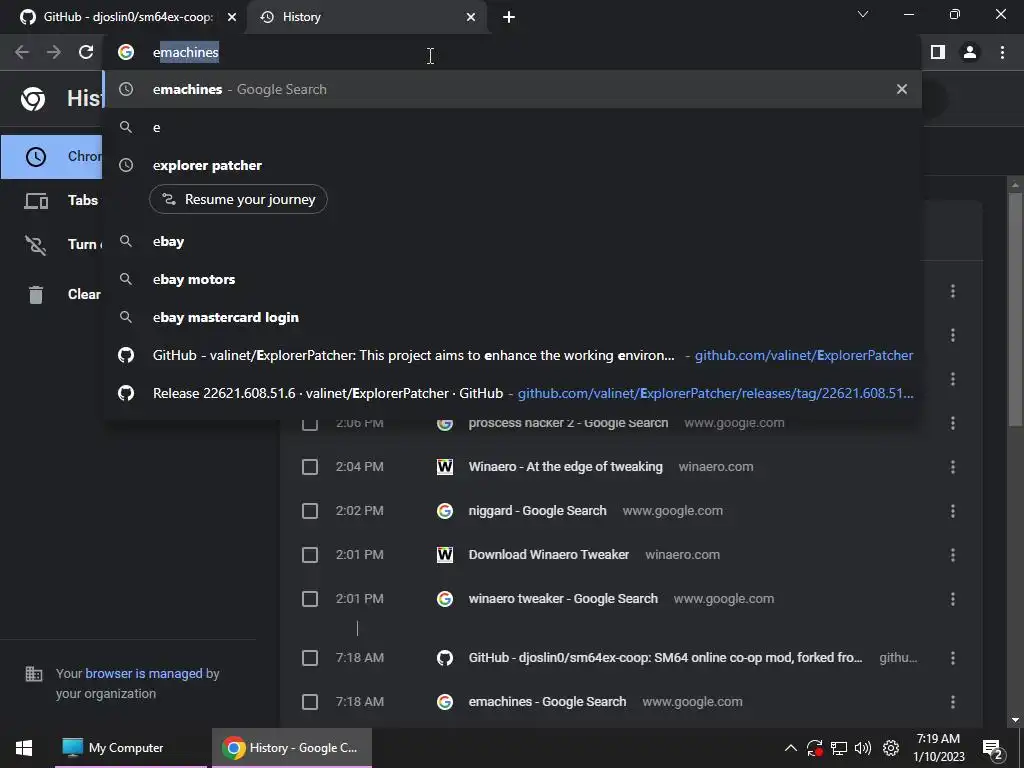Viewport: 1024px width, 768px height.
Task: Check the Winaero edge of tweaking checkbox
Action: (310, 467)
